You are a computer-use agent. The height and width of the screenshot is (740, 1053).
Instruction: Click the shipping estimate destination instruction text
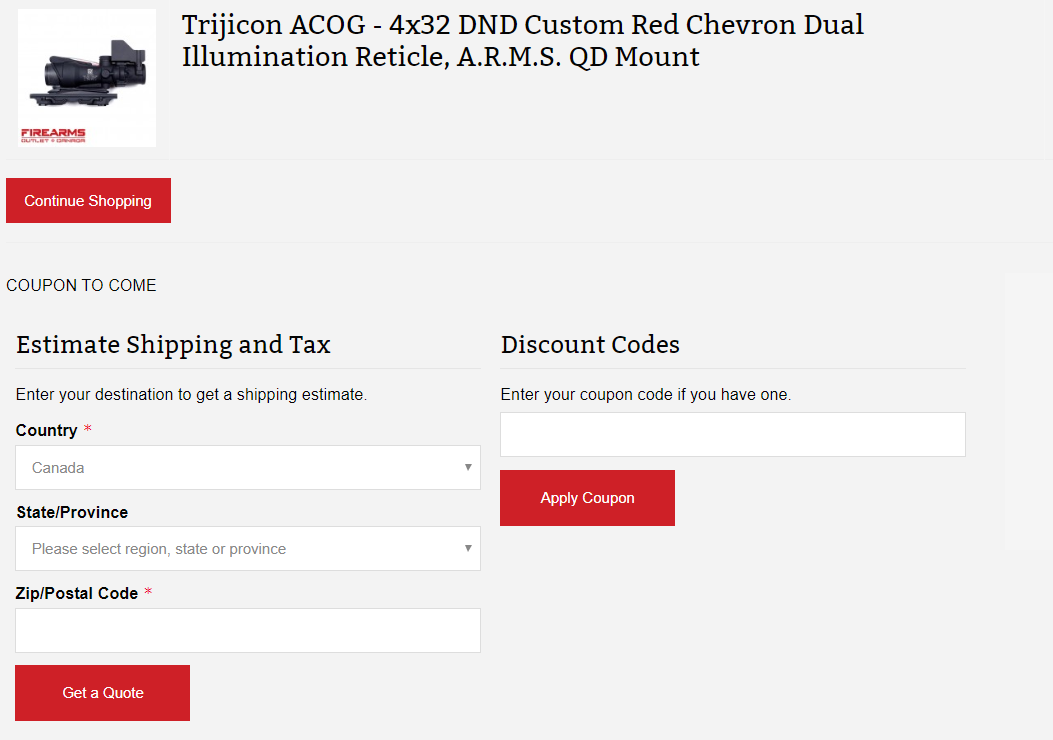191,395
